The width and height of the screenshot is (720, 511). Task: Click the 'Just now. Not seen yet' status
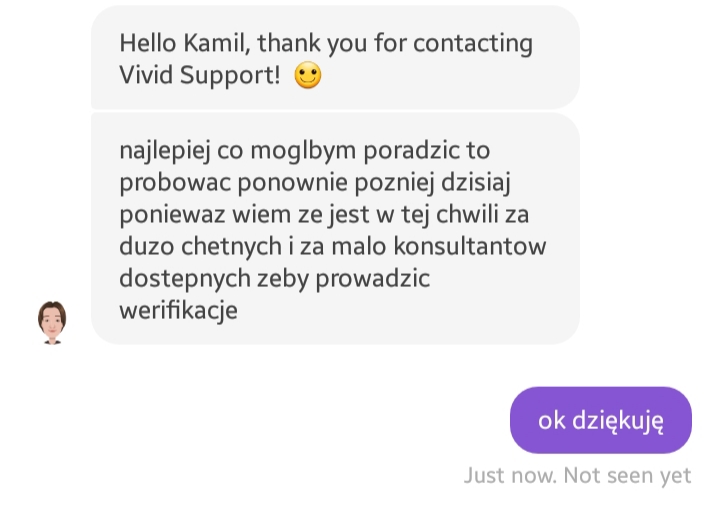[577, 476]
